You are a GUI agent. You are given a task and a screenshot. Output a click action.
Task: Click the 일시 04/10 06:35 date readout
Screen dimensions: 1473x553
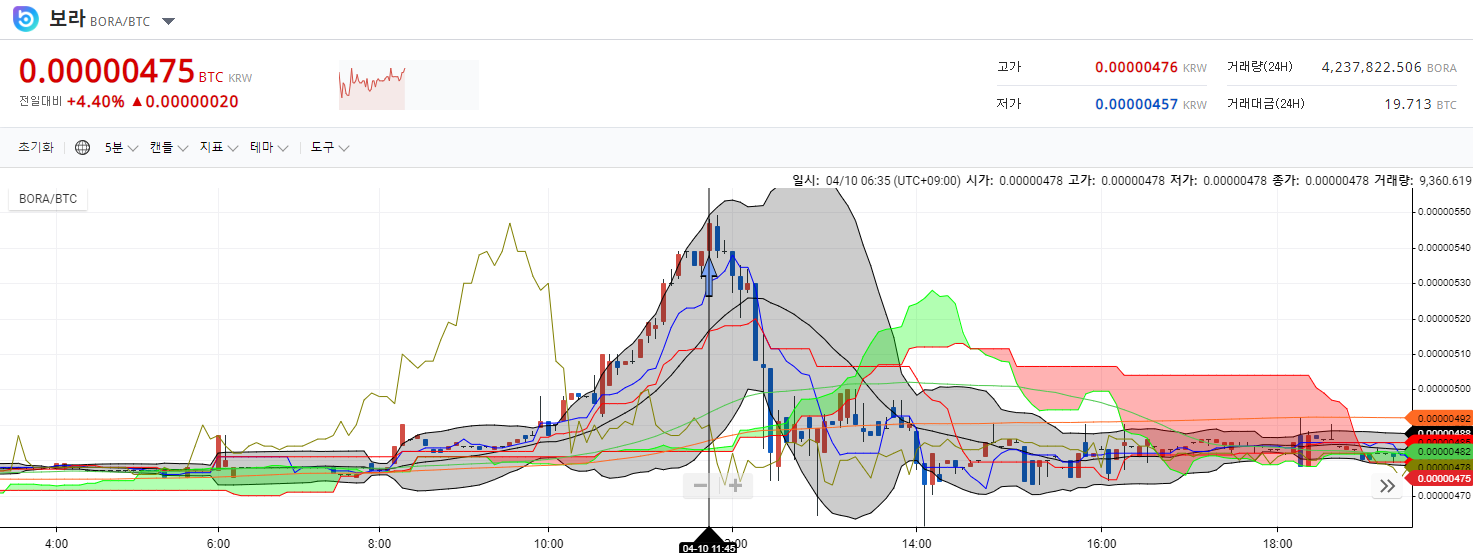tap(876, 181)
